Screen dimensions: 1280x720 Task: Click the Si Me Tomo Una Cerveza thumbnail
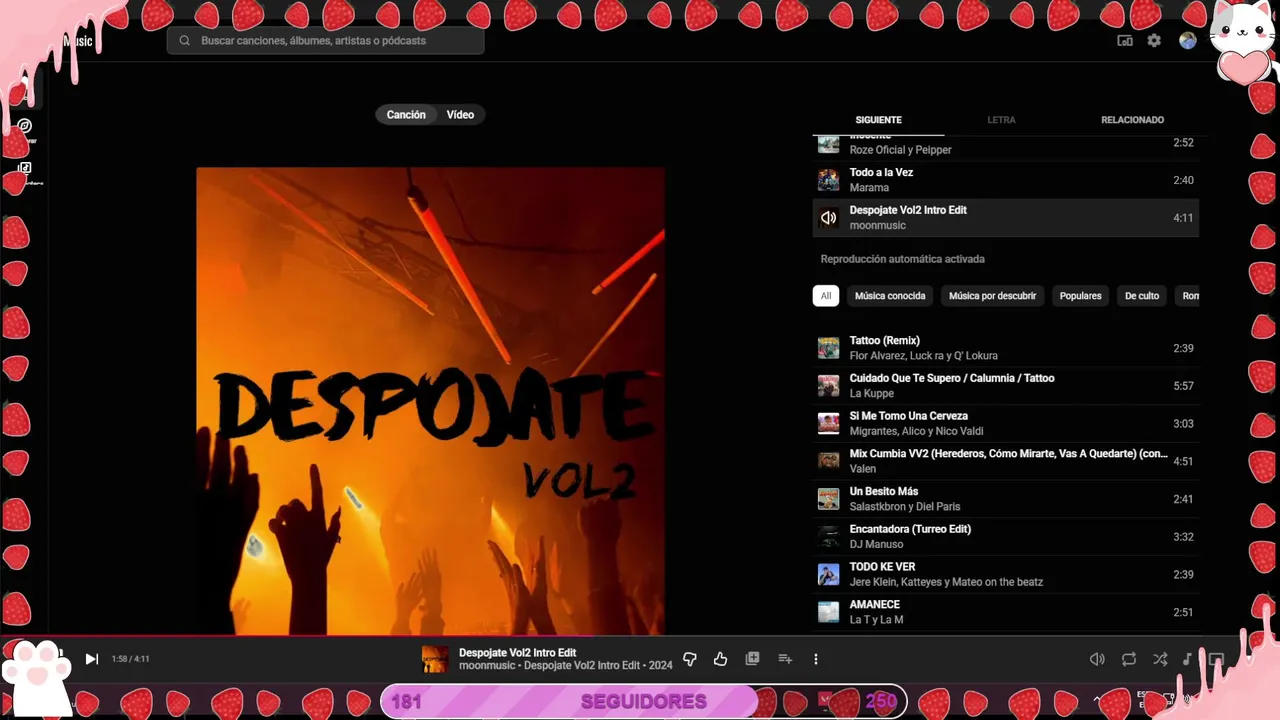pyautogui.click(x=828, y=423)
